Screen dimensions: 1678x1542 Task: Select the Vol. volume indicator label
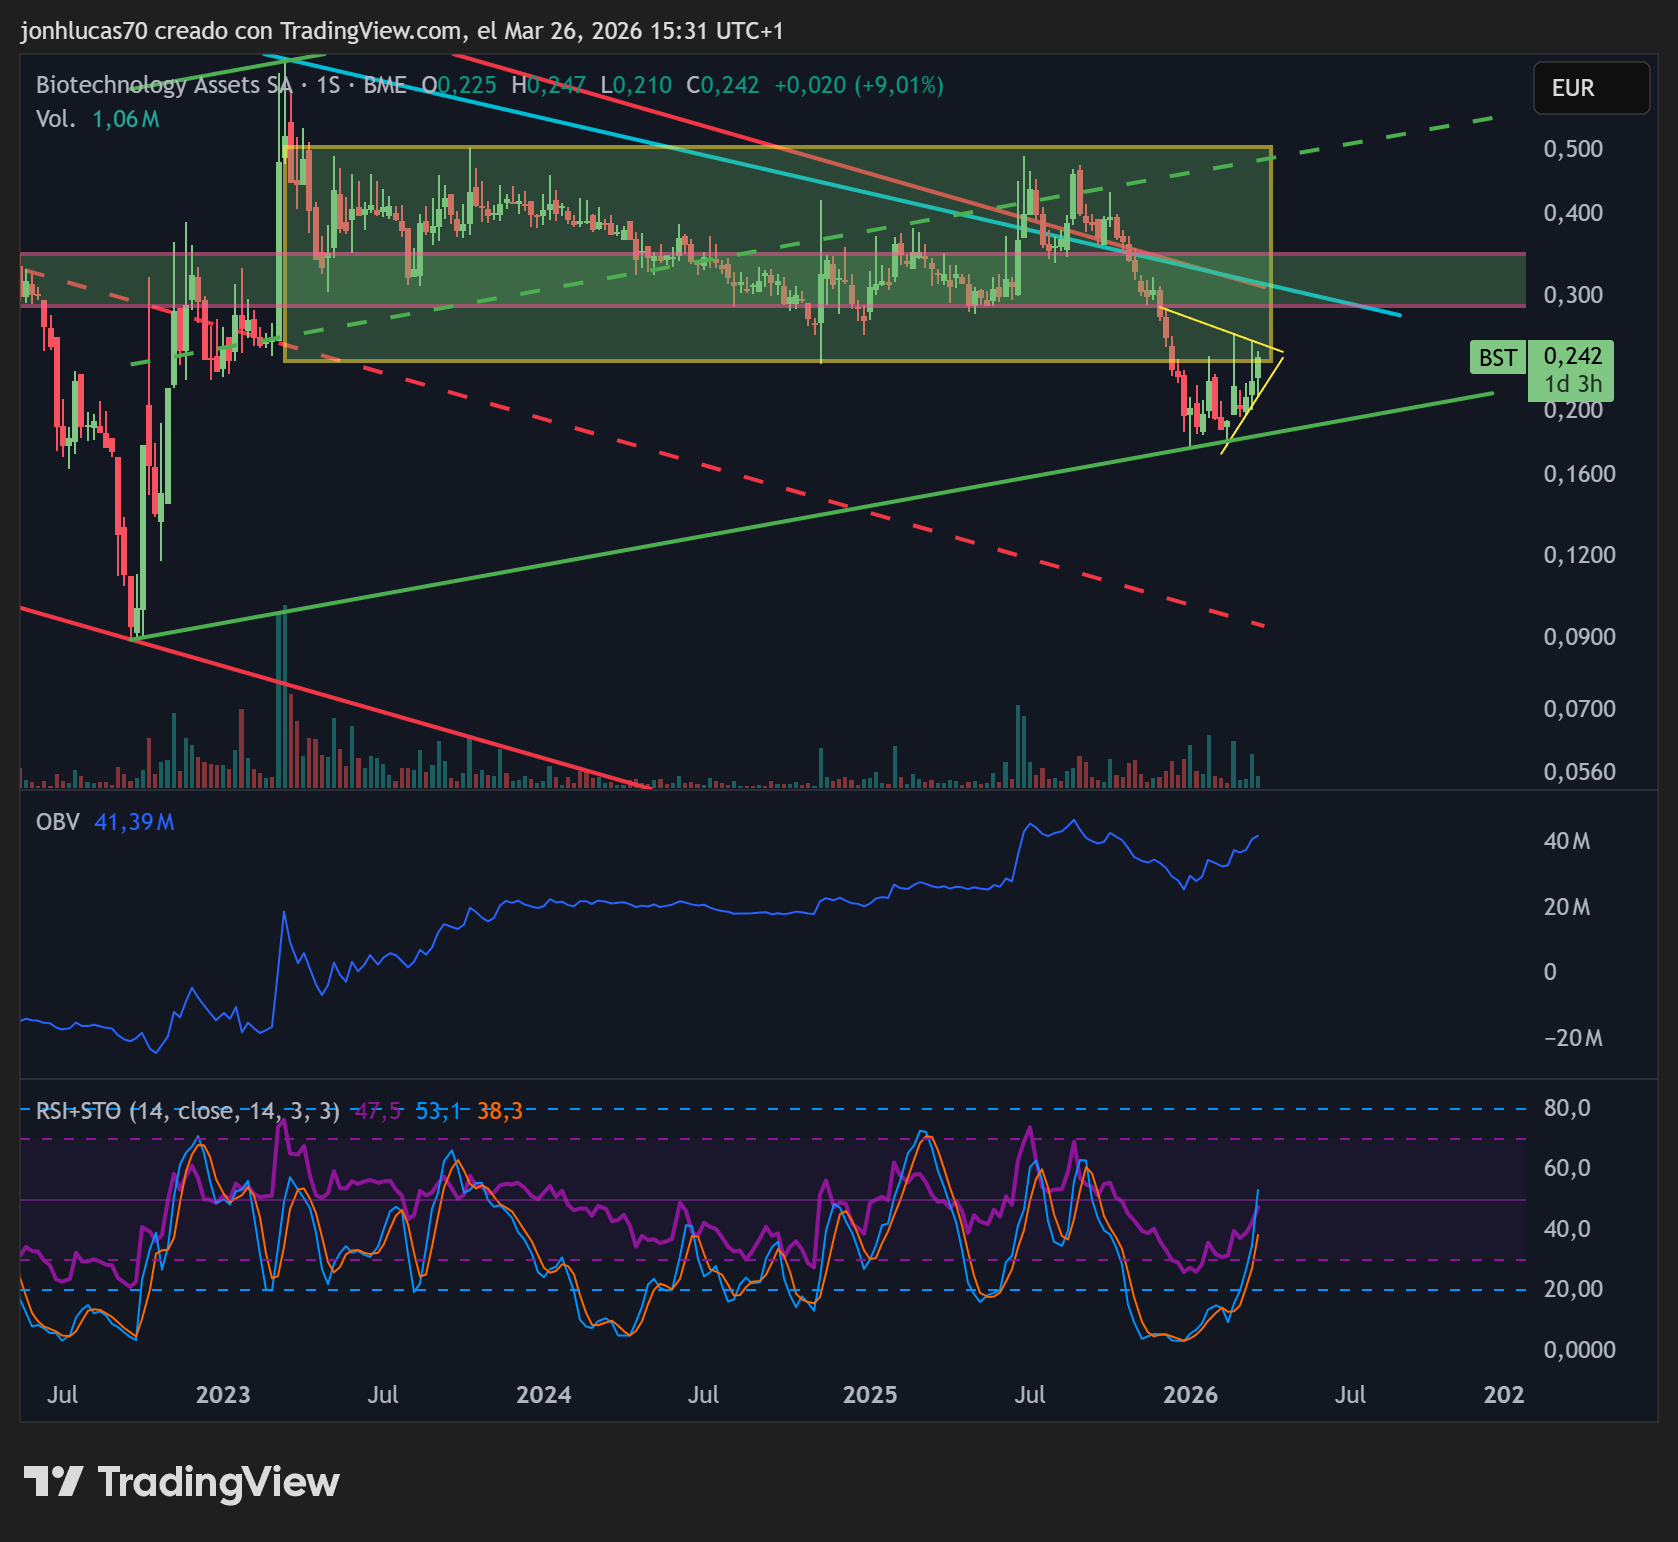[56, 119]
